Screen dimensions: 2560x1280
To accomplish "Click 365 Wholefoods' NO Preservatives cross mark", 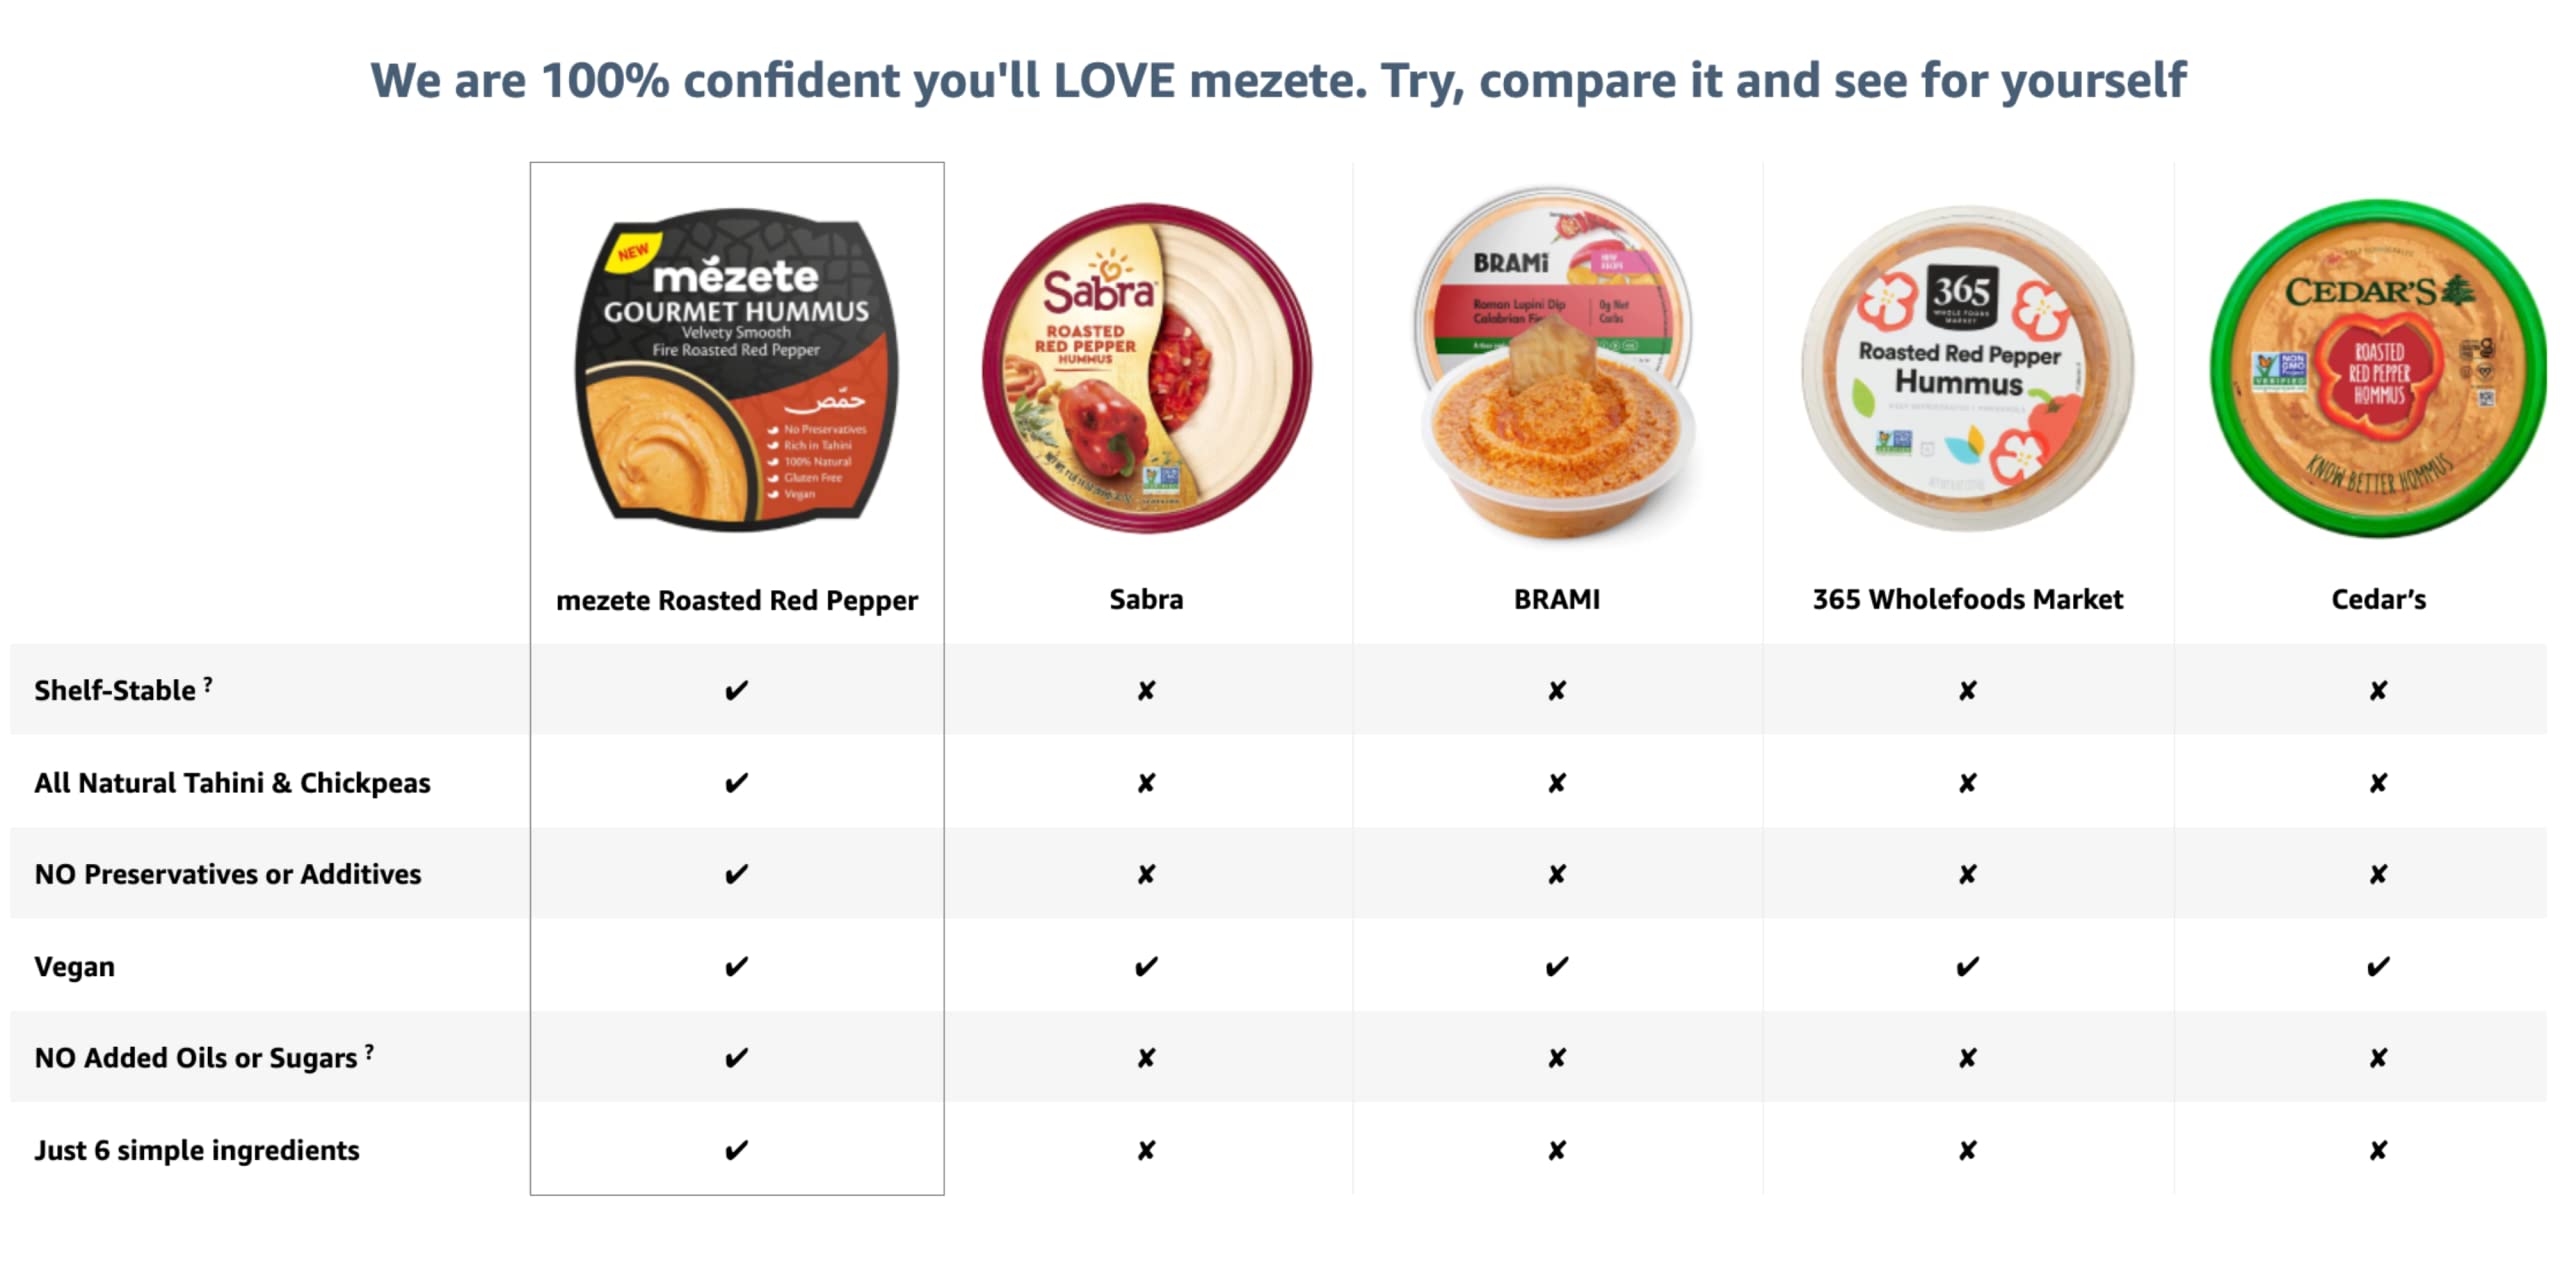I will (1967, 875).
